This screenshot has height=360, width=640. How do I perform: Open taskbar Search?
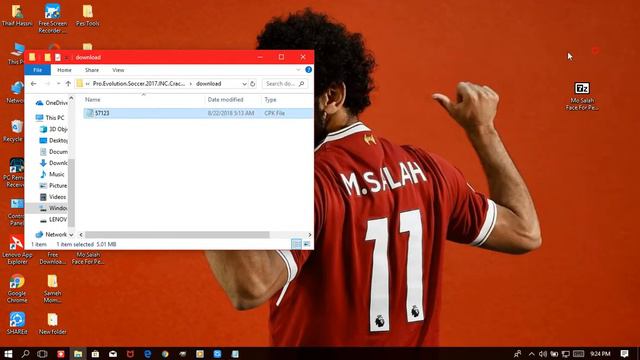click(25, 353)
